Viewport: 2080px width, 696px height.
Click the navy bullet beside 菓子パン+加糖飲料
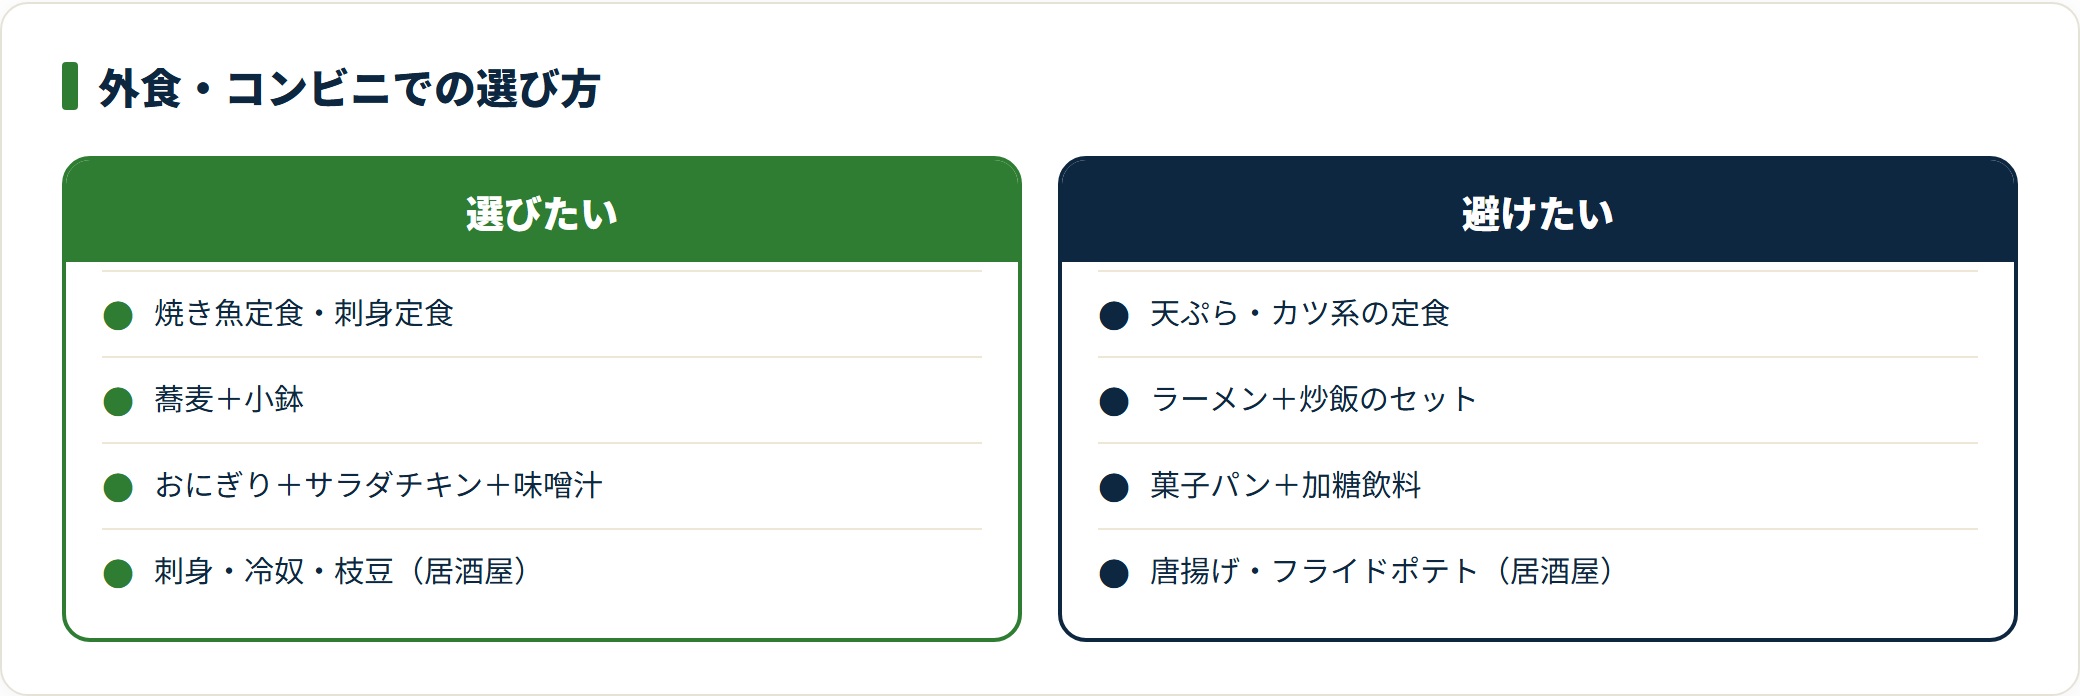1114,488
